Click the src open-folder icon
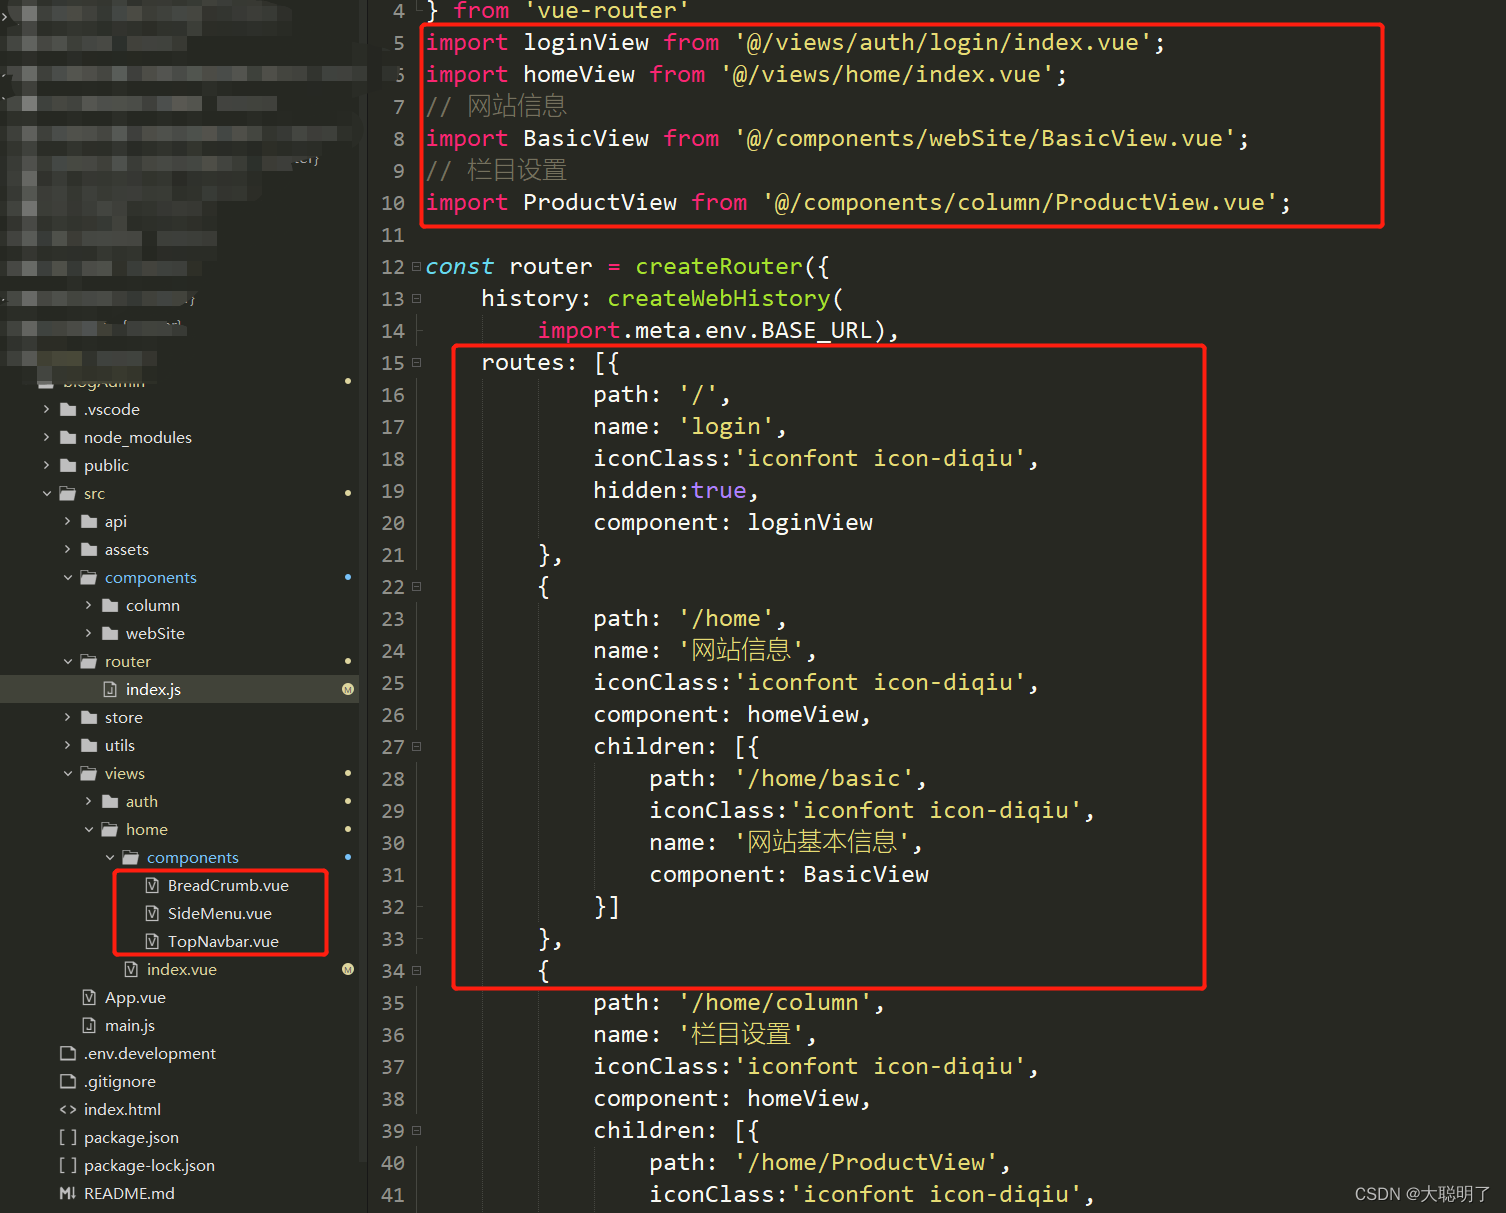 [x=68, y=493]
